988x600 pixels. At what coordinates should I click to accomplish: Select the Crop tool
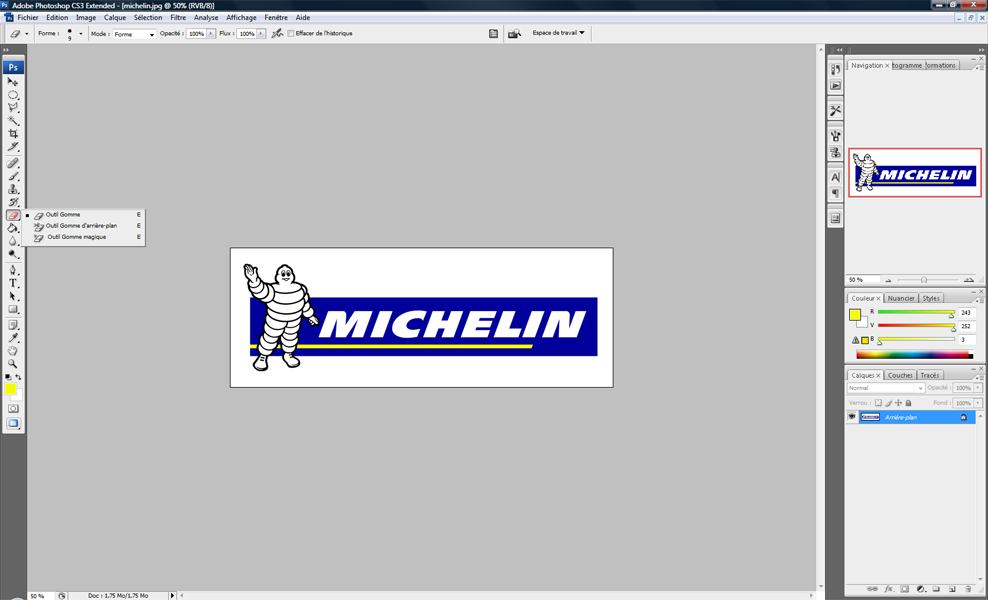click(x=13, y=134)
